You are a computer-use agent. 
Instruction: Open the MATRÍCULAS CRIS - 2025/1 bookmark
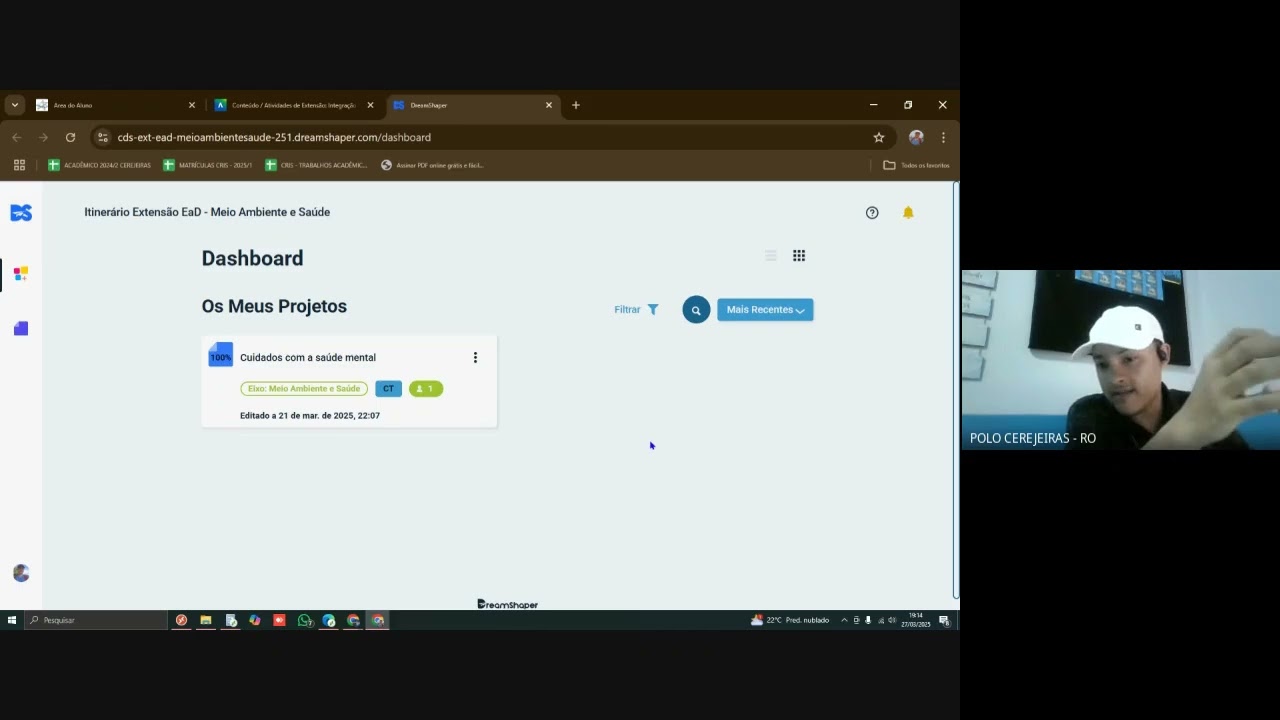click(208, 165)
